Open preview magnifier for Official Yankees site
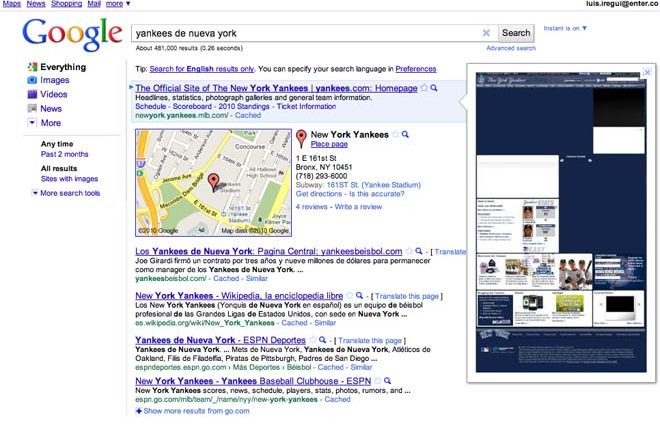660x432 pixels. point(434,88)
